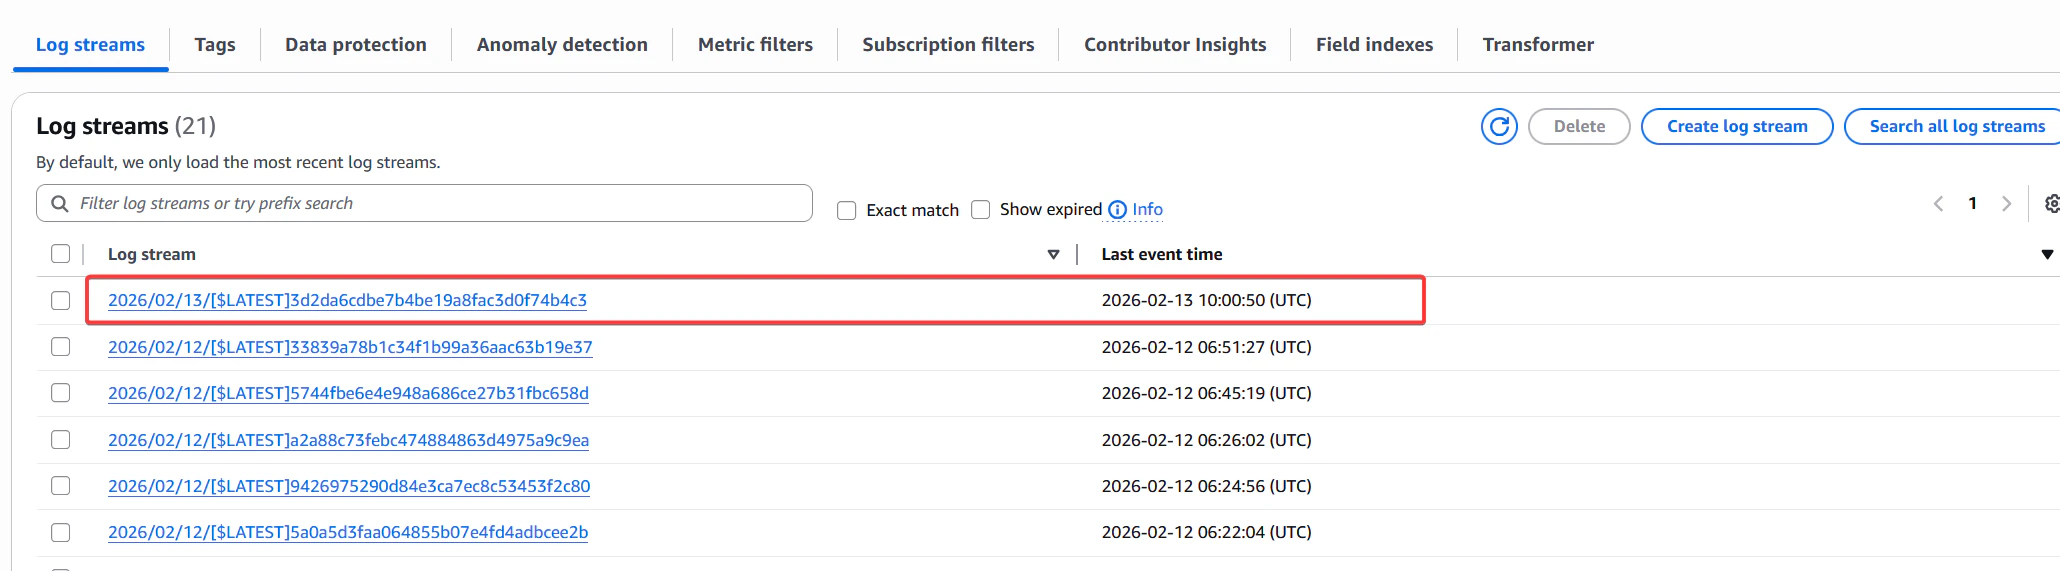The height and width of the screenshot is (571, 2060).
Task: Refresh the log streams list
Action: tap(1499, 127)
